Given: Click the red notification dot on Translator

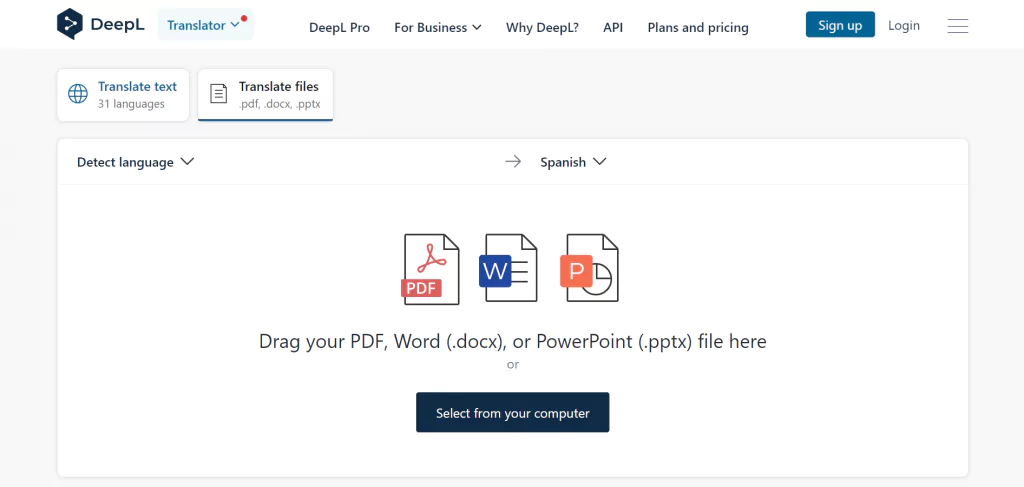Looking at the screenshot, I should pyautogui.click(x=244, y=18).
